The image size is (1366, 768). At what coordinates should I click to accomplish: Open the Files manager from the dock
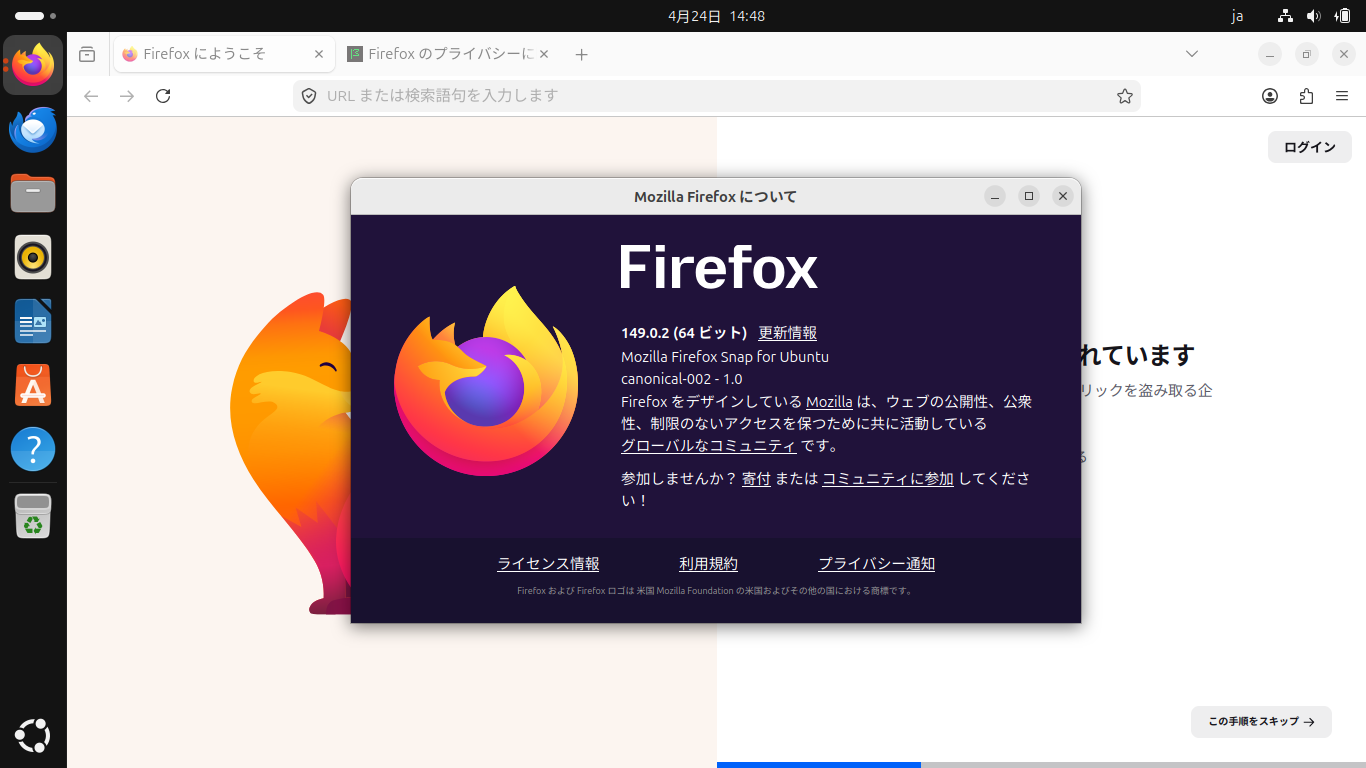click(33, 194)
